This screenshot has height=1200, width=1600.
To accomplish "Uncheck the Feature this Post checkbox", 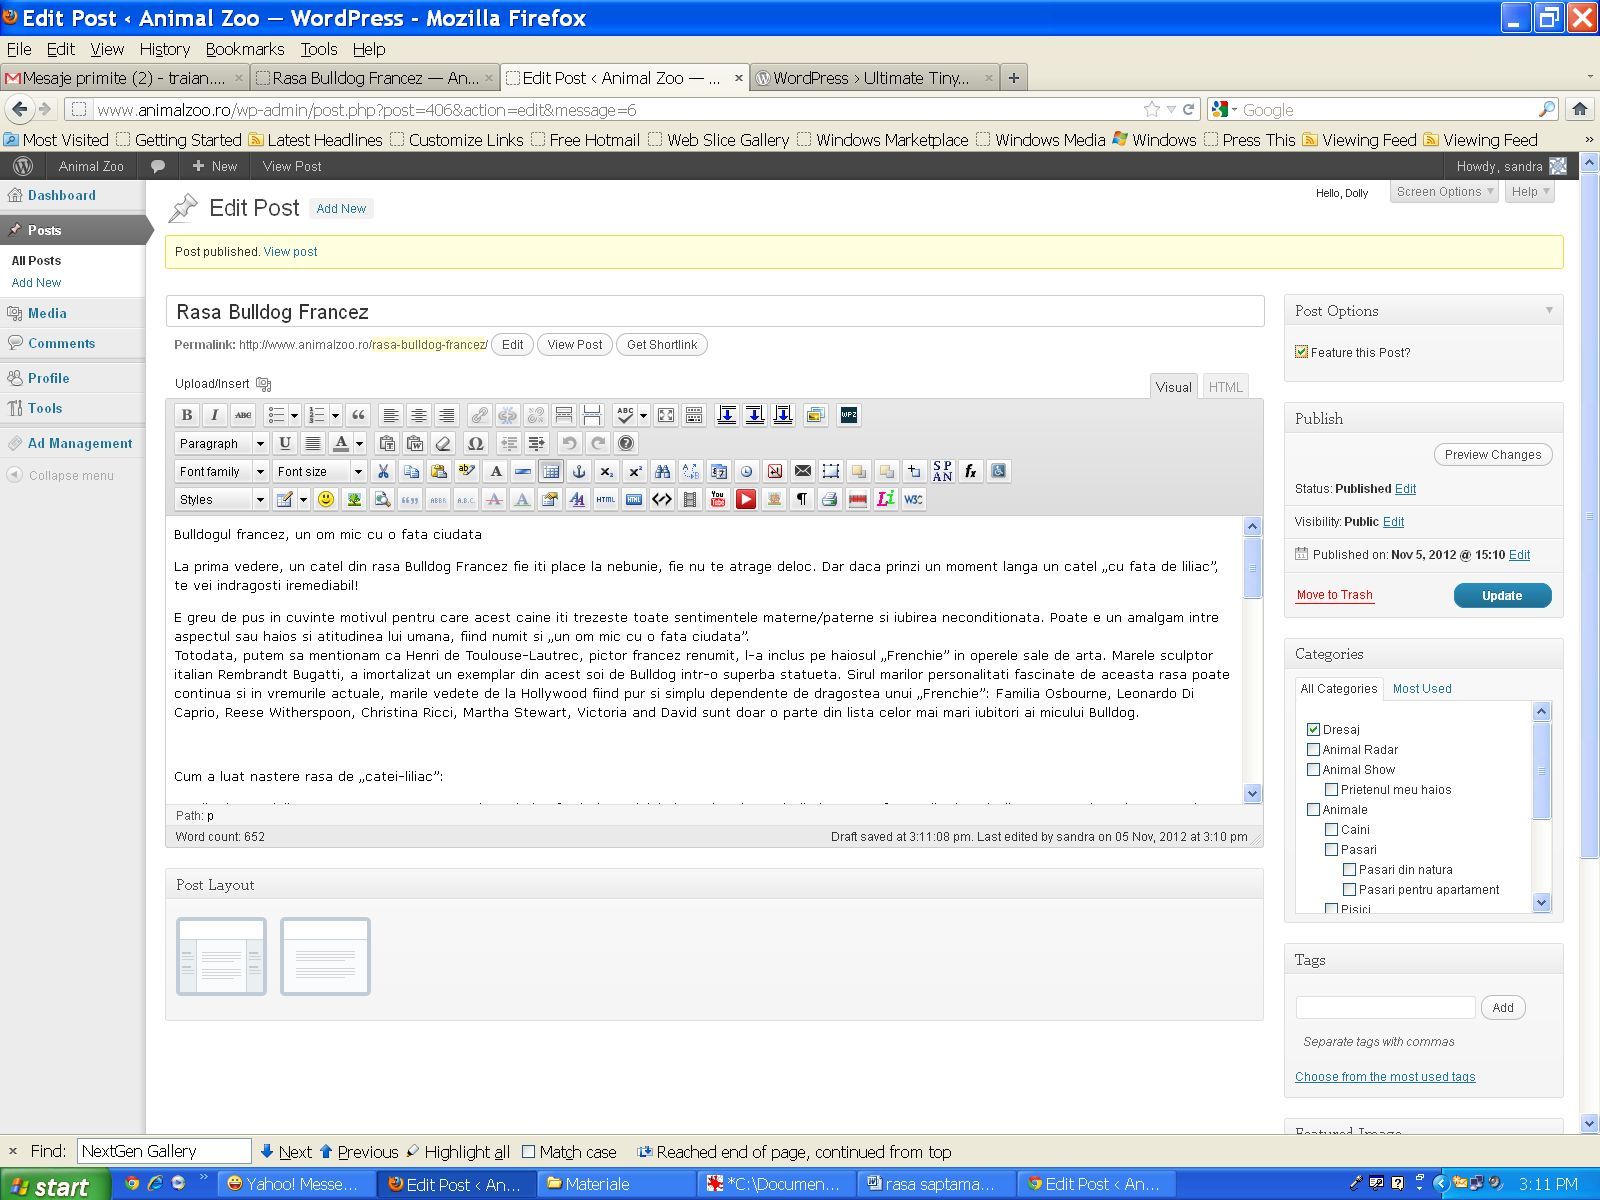I will [x=1301, y=352].
